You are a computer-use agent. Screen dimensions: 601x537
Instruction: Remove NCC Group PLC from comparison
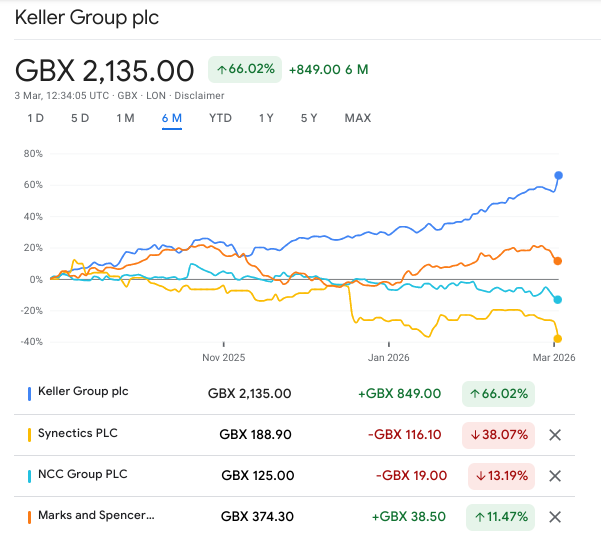[x=555, y=476]
